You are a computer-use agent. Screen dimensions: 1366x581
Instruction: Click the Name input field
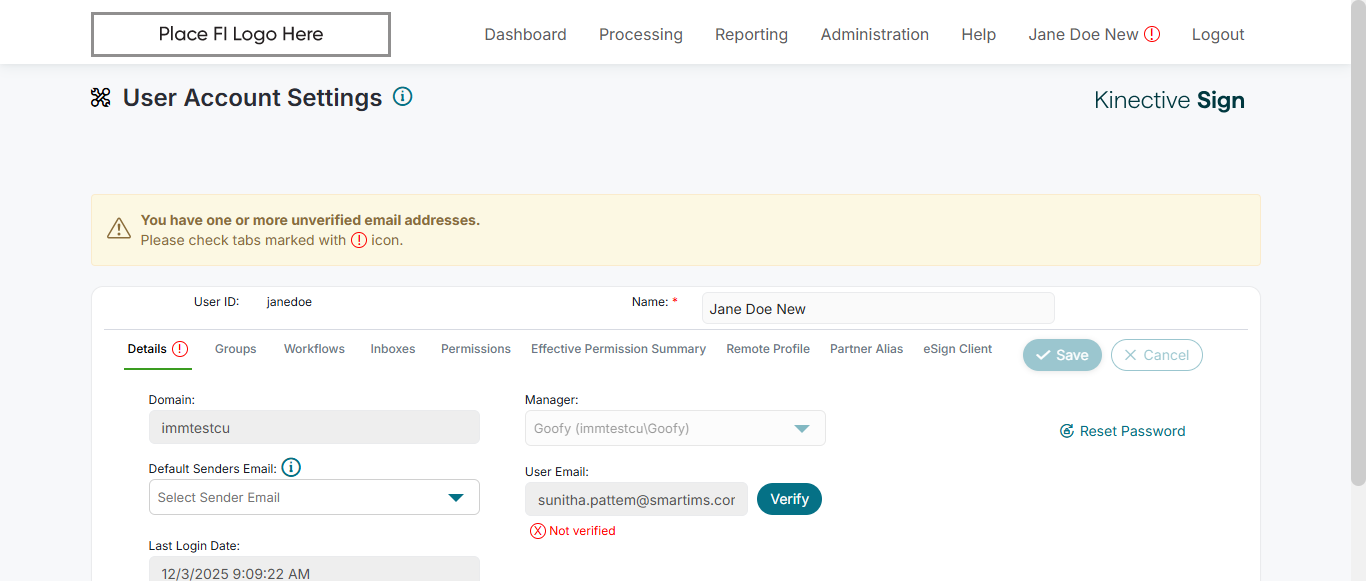877,309
